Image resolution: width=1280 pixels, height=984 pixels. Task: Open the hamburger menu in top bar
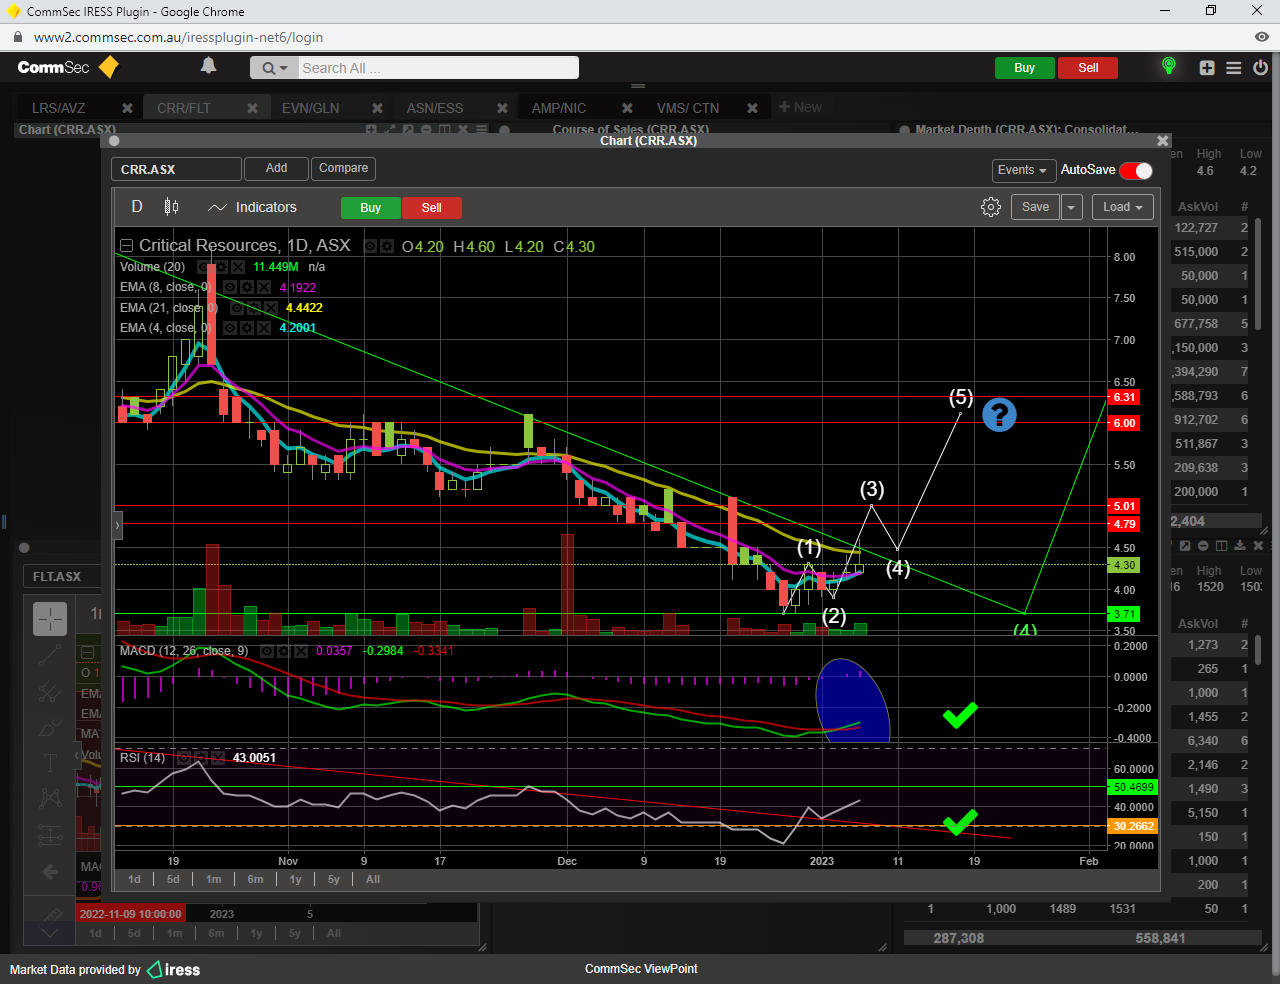1234,68
